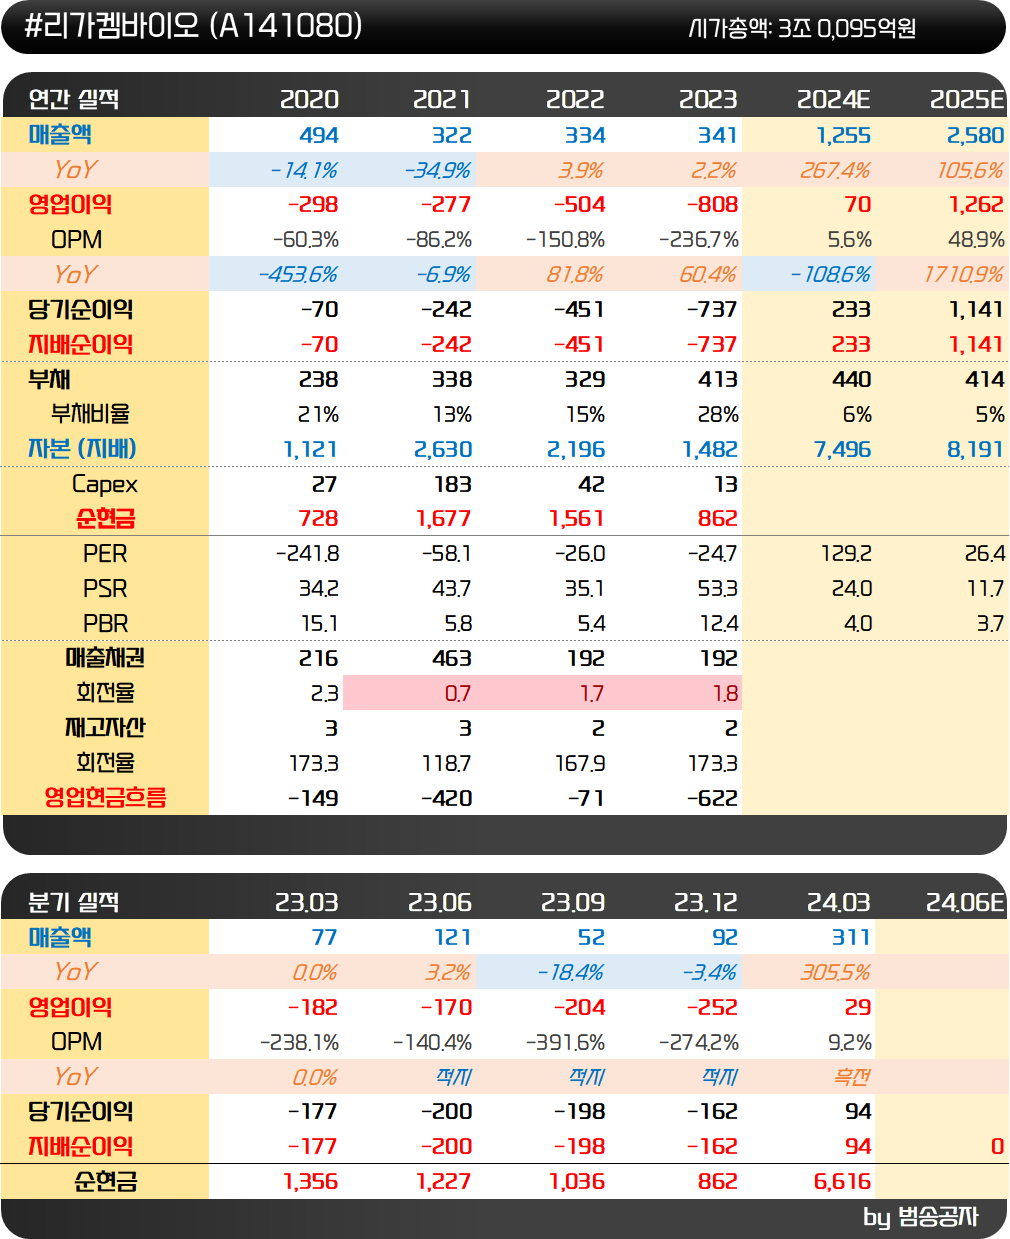Viewport: 1010px width, 1239px height.
Task: Click quarterly 순현금 value 1,356
Action: [311, 1181]
